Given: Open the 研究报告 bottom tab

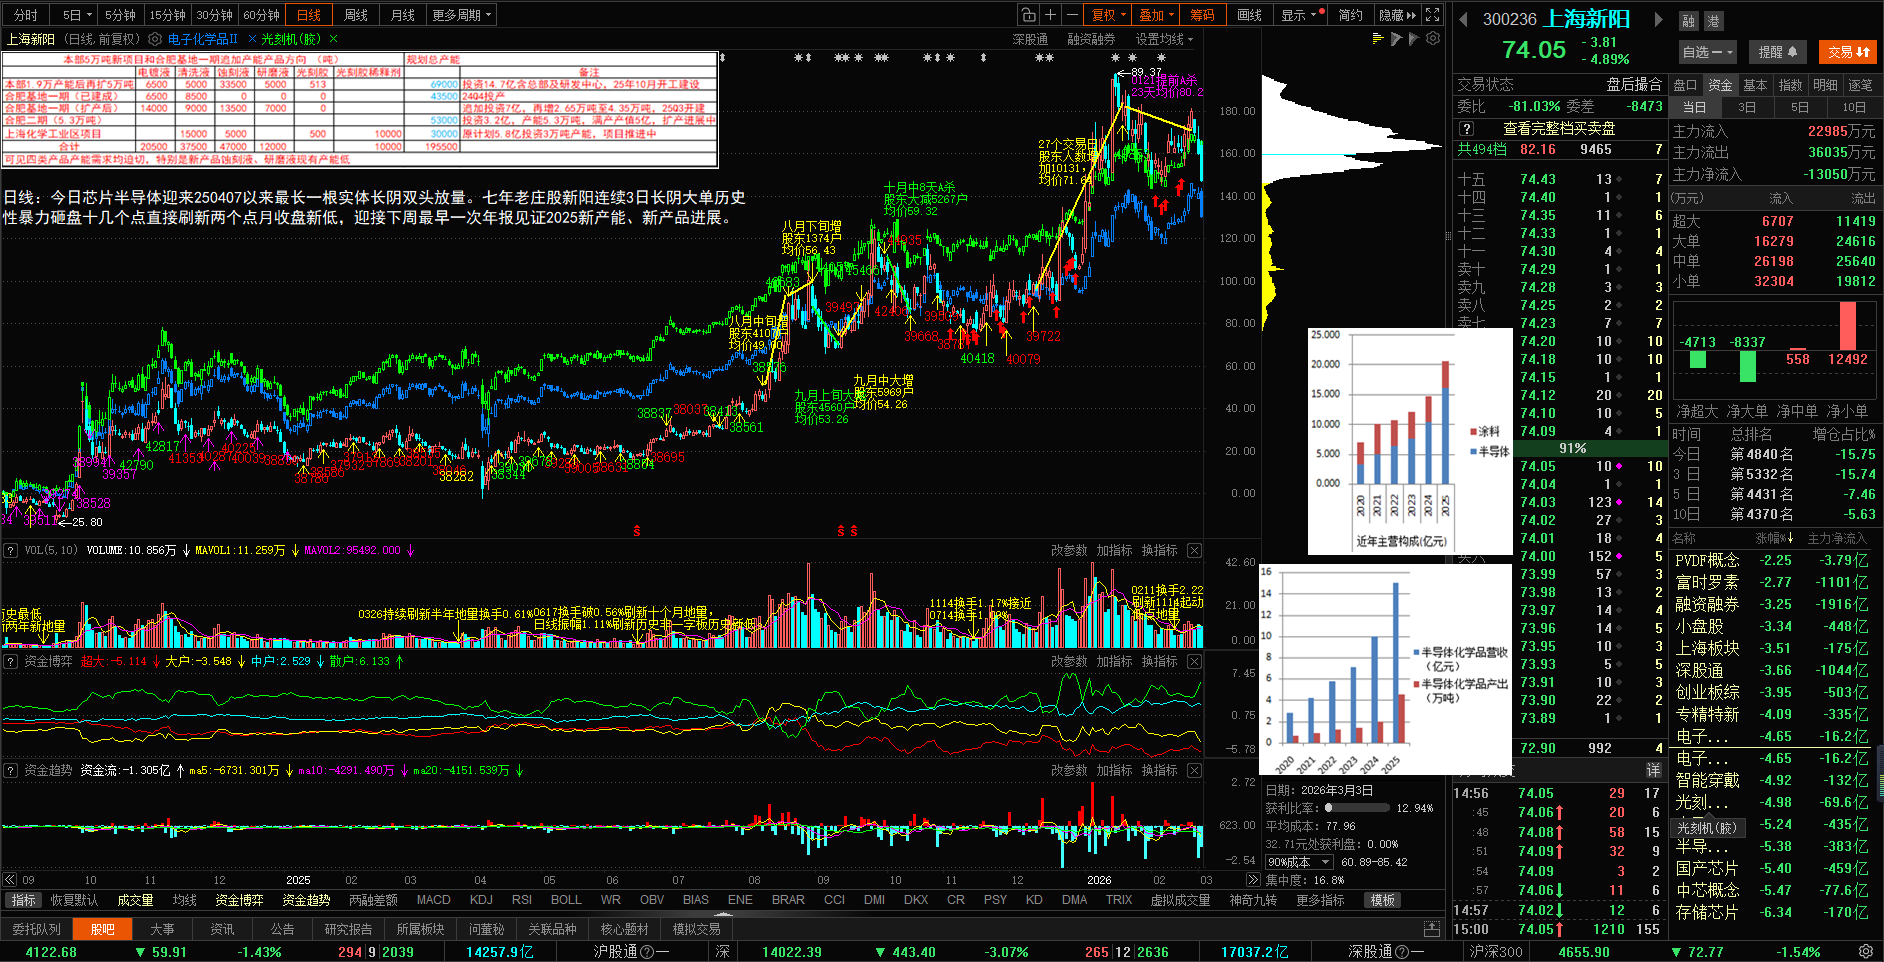Looking at the screenshot, I should [348, 929].
